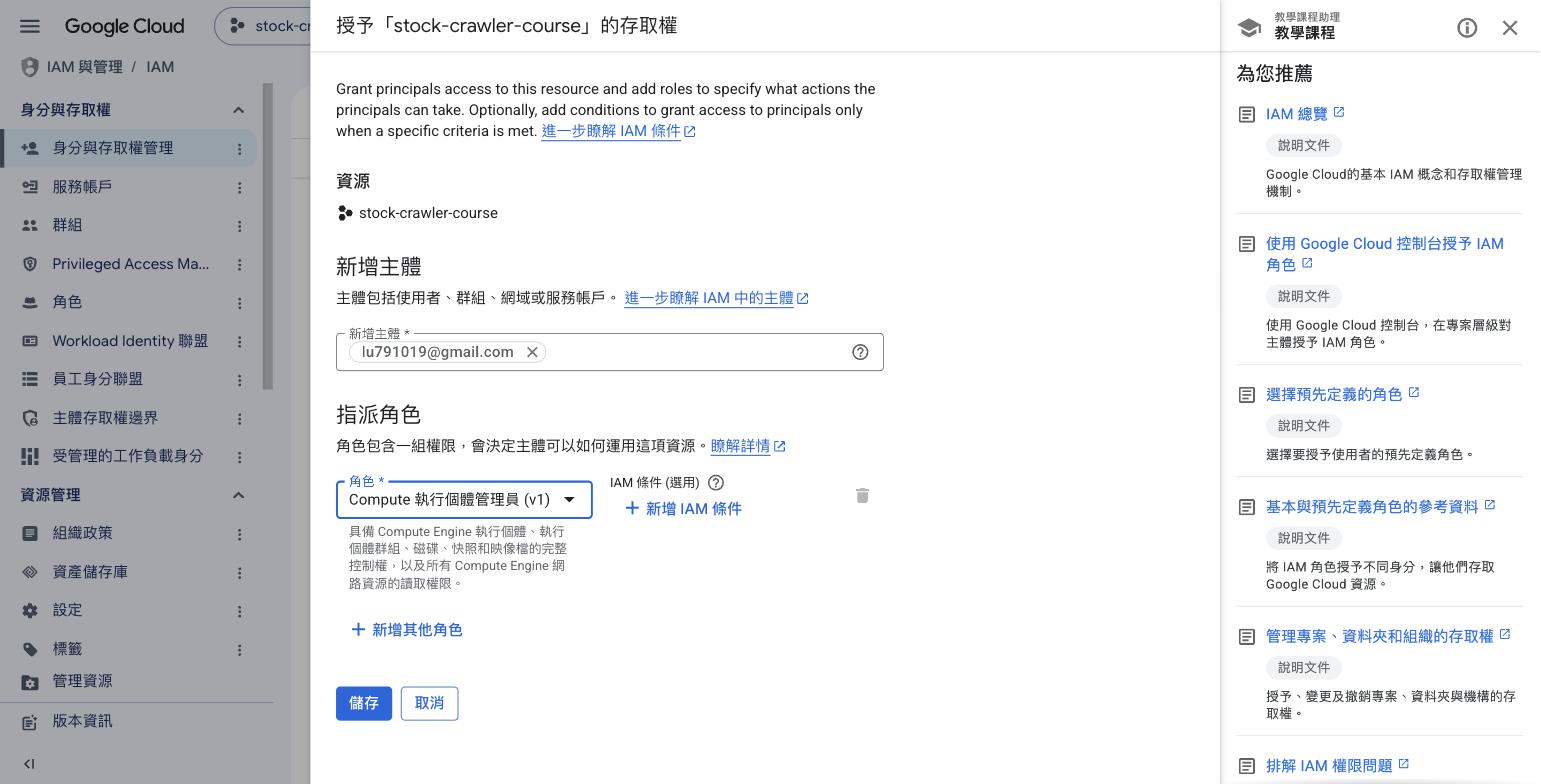Open 排解 IAM 權限問題 doc link
Image resolution: width=1541 pixels, height=784 pixels.
(1337, 765)
